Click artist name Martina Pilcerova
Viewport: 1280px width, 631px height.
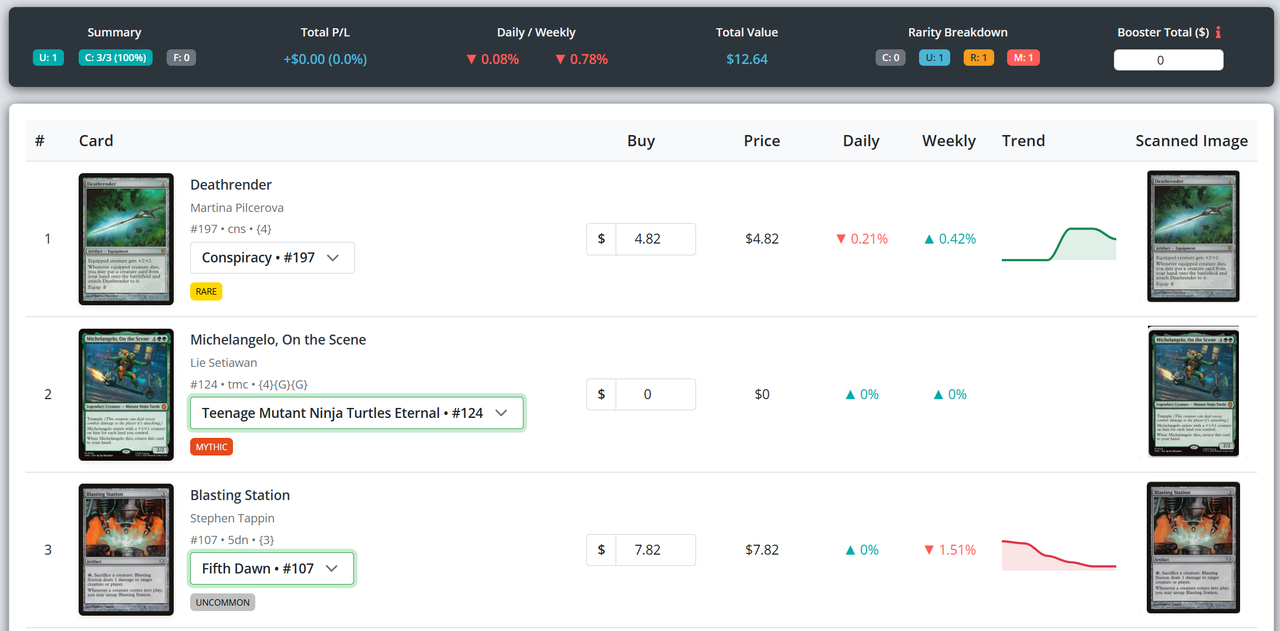237,208
